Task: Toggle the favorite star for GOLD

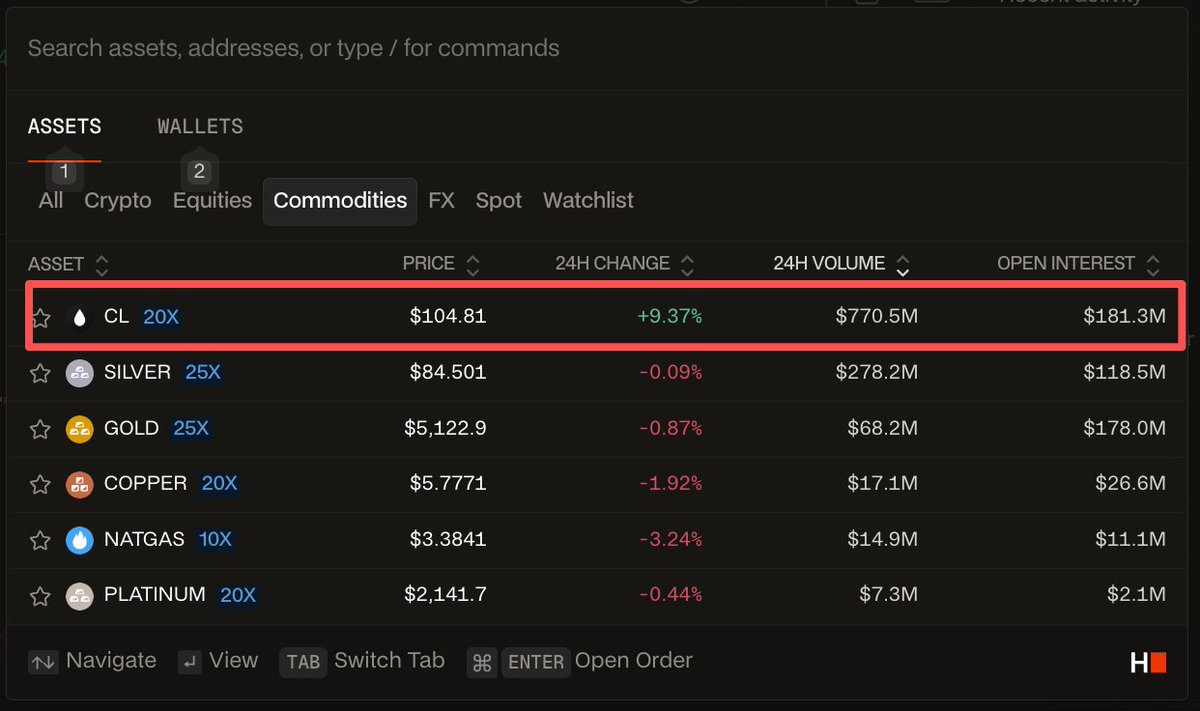Action: (40, 429)
